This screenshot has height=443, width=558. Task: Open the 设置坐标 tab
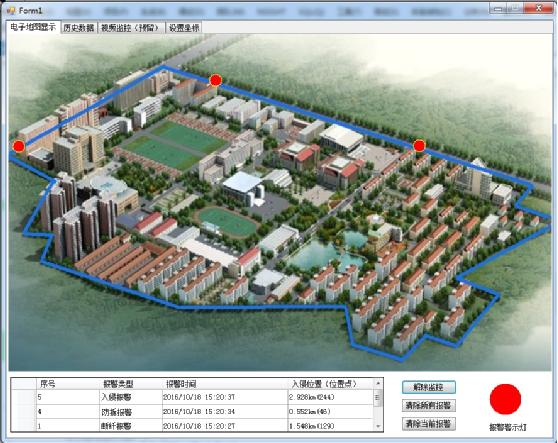[184, 28]
